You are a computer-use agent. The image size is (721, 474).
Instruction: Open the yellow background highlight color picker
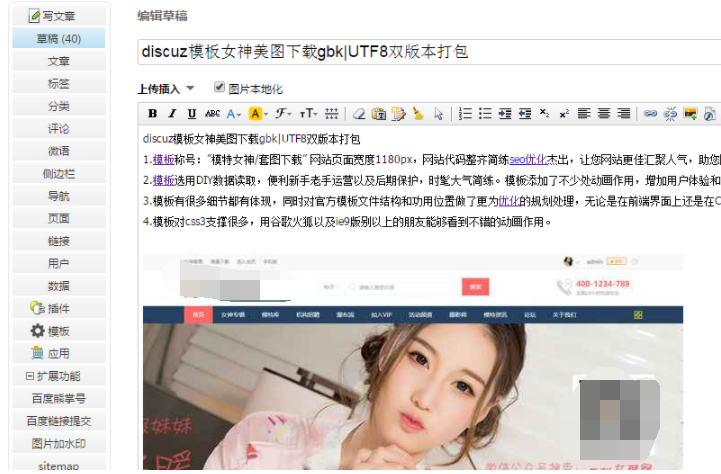258,114
